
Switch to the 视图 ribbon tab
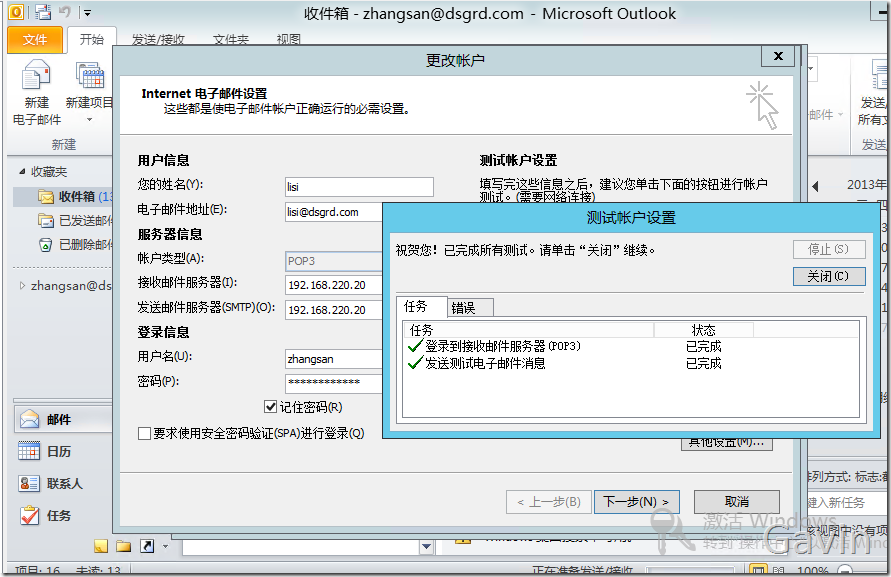click(289, 40)
